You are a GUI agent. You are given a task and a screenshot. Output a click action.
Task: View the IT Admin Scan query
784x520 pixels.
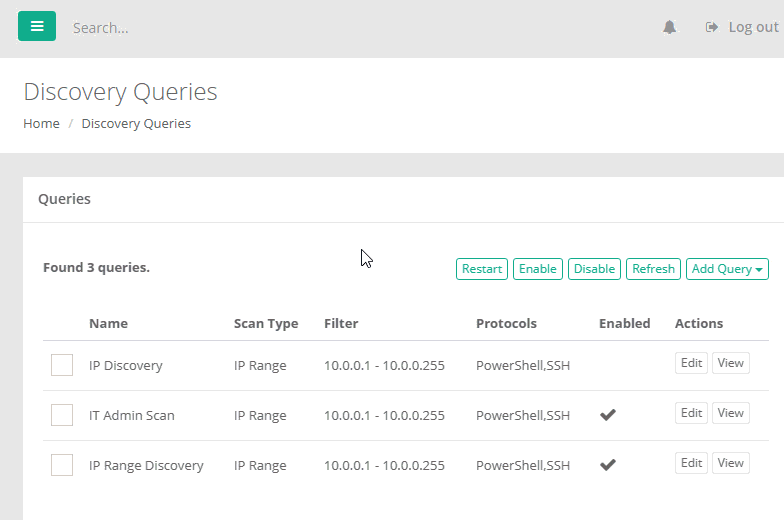tap(730, 413)
